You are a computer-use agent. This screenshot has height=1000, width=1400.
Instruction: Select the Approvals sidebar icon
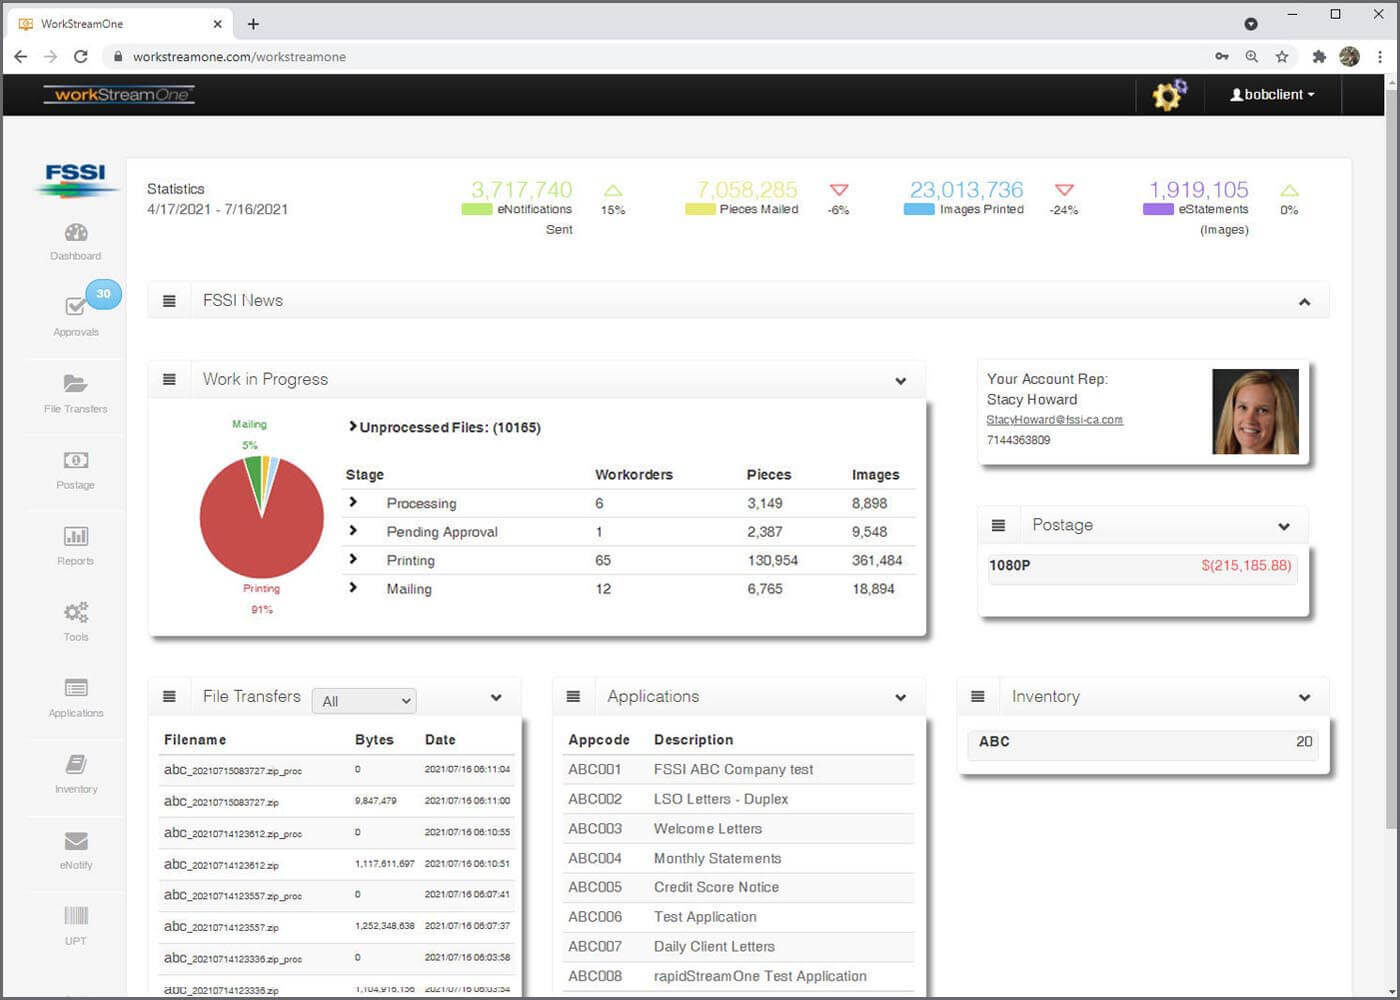click(75, 315)
